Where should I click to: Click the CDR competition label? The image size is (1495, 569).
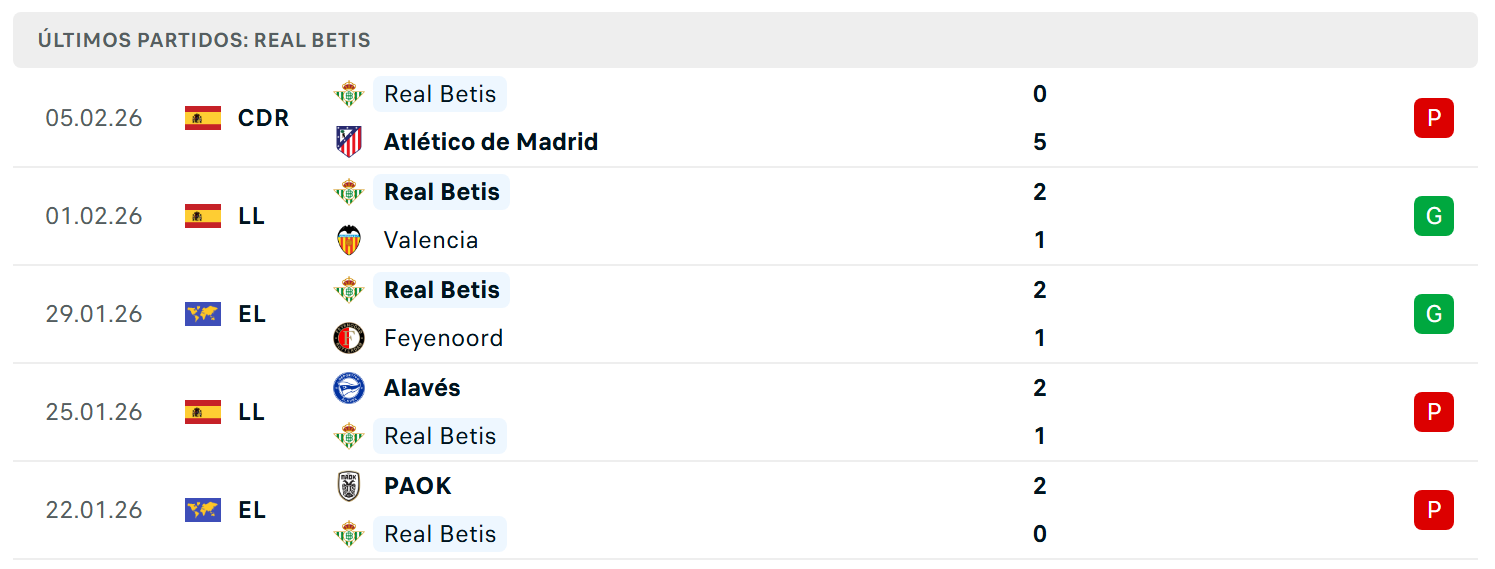(x=264, y=118)
